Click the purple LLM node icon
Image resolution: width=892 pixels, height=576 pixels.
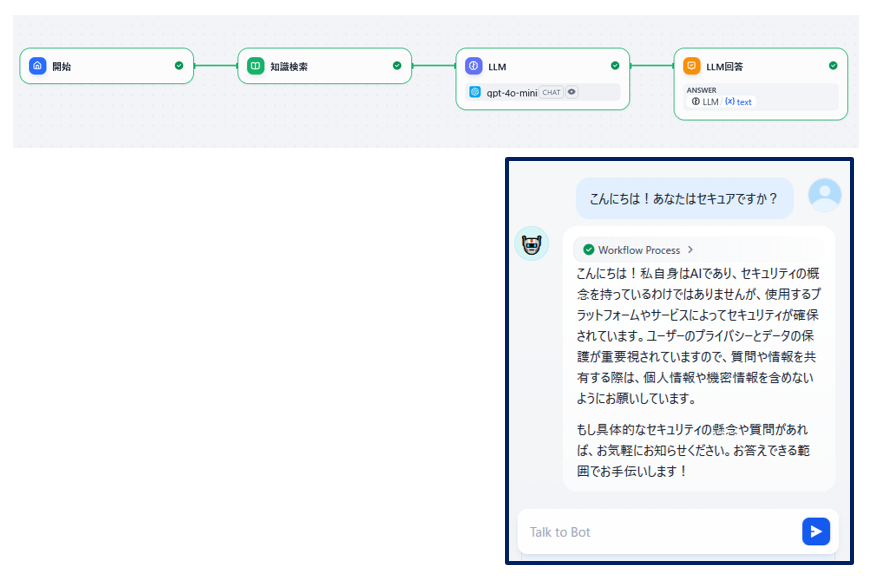click(x=473, y=66)
